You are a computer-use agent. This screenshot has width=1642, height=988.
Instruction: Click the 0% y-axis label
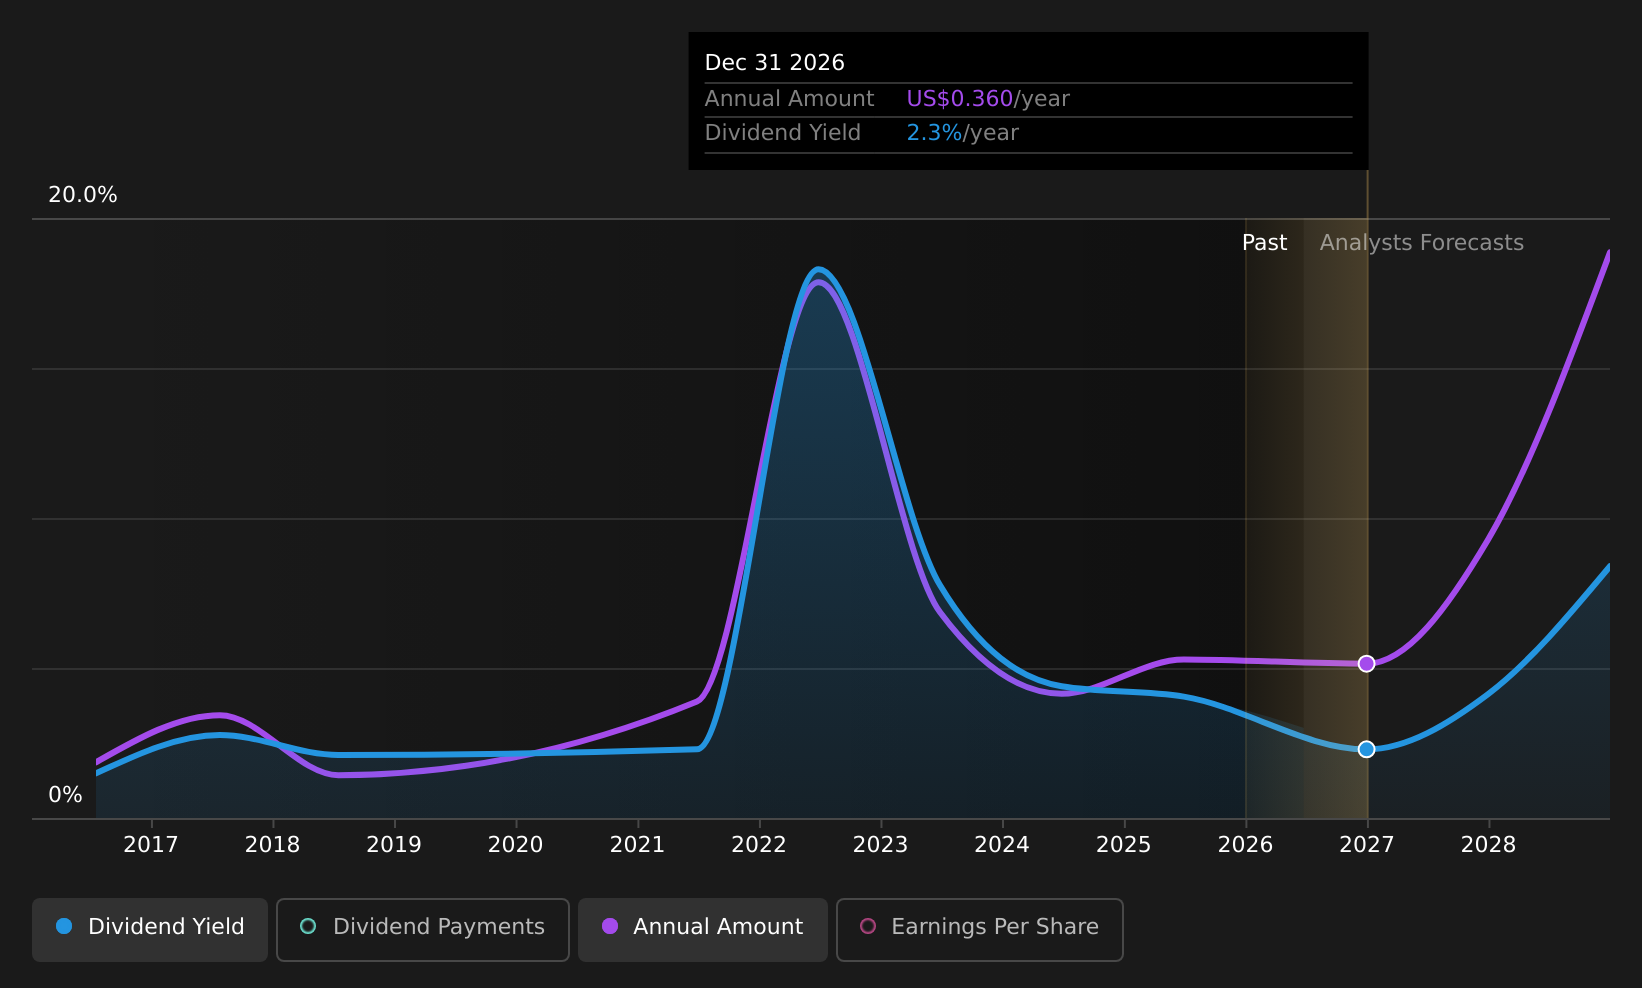pos(66,795)
